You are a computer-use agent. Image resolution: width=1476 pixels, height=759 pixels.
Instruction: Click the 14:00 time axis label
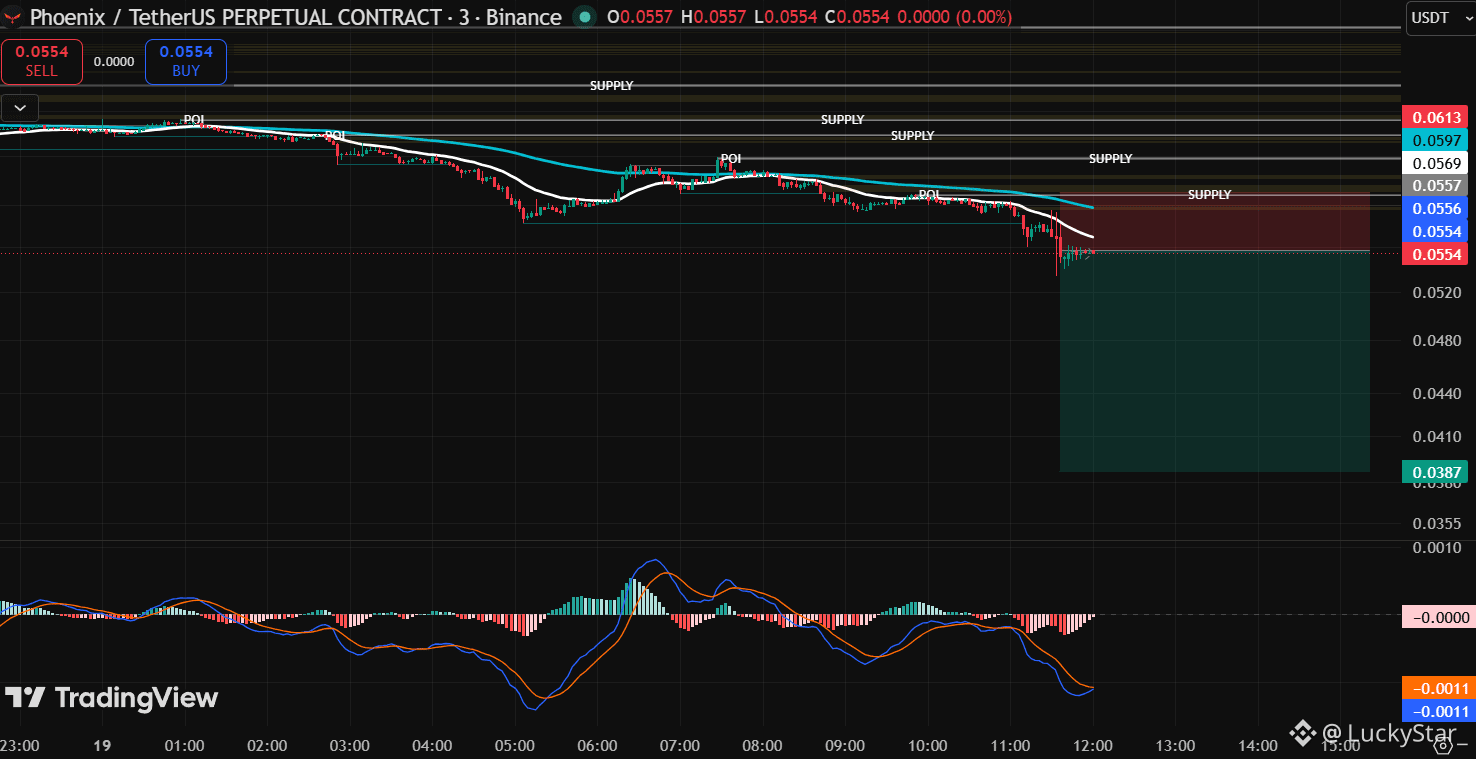(1257, 745)
